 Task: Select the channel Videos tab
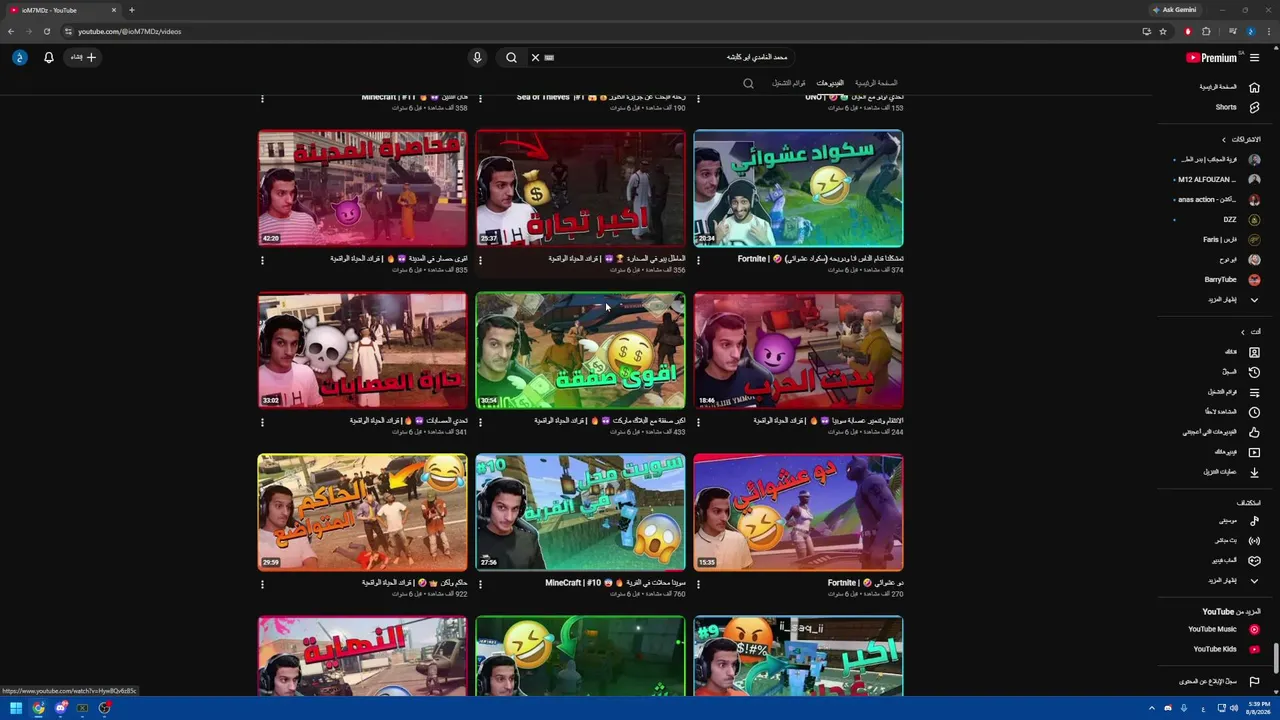tap(830, 83)
